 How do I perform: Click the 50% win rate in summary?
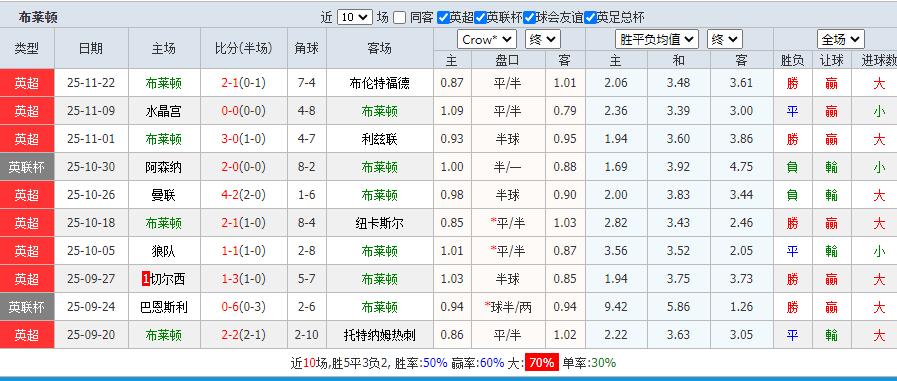point(435,363)
